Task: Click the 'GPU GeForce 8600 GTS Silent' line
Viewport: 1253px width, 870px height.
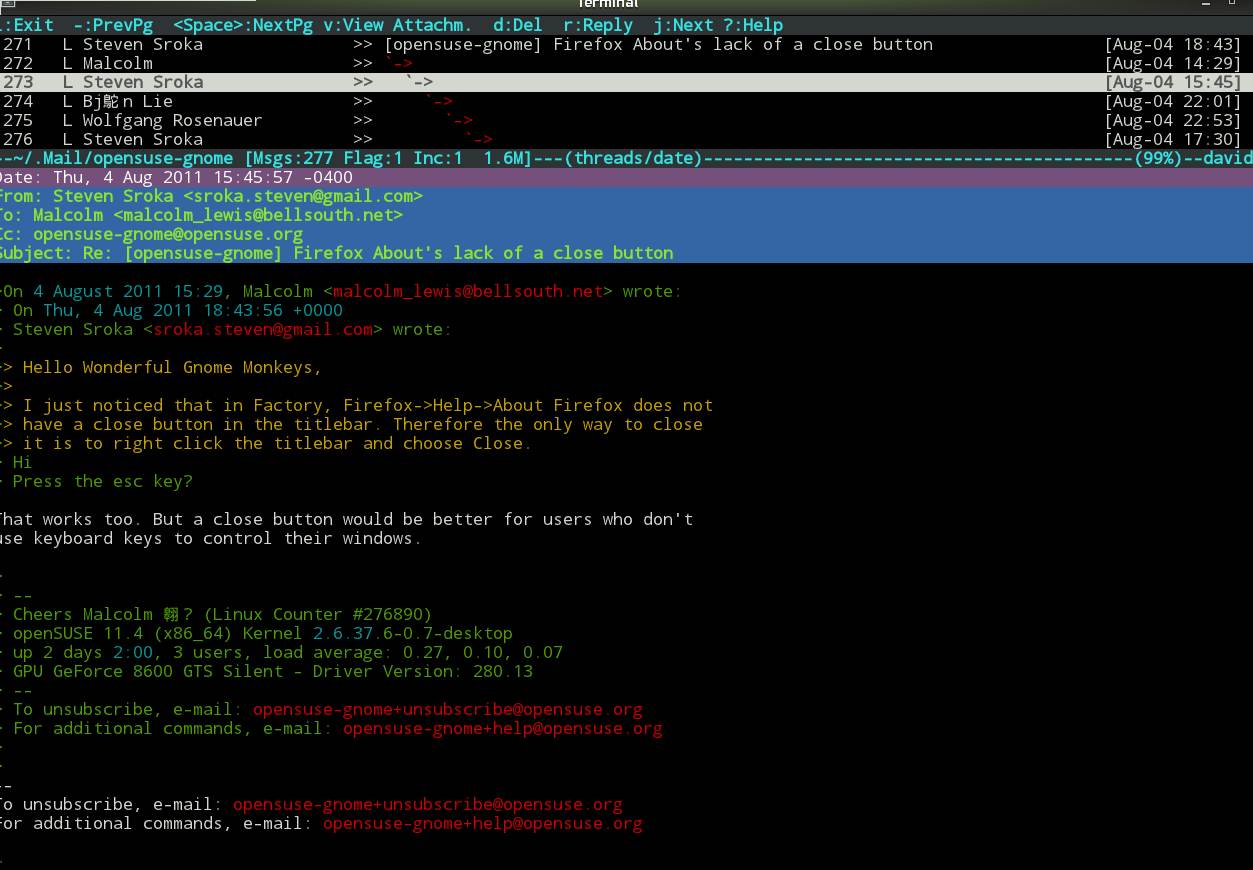Action: click(273, 671)
